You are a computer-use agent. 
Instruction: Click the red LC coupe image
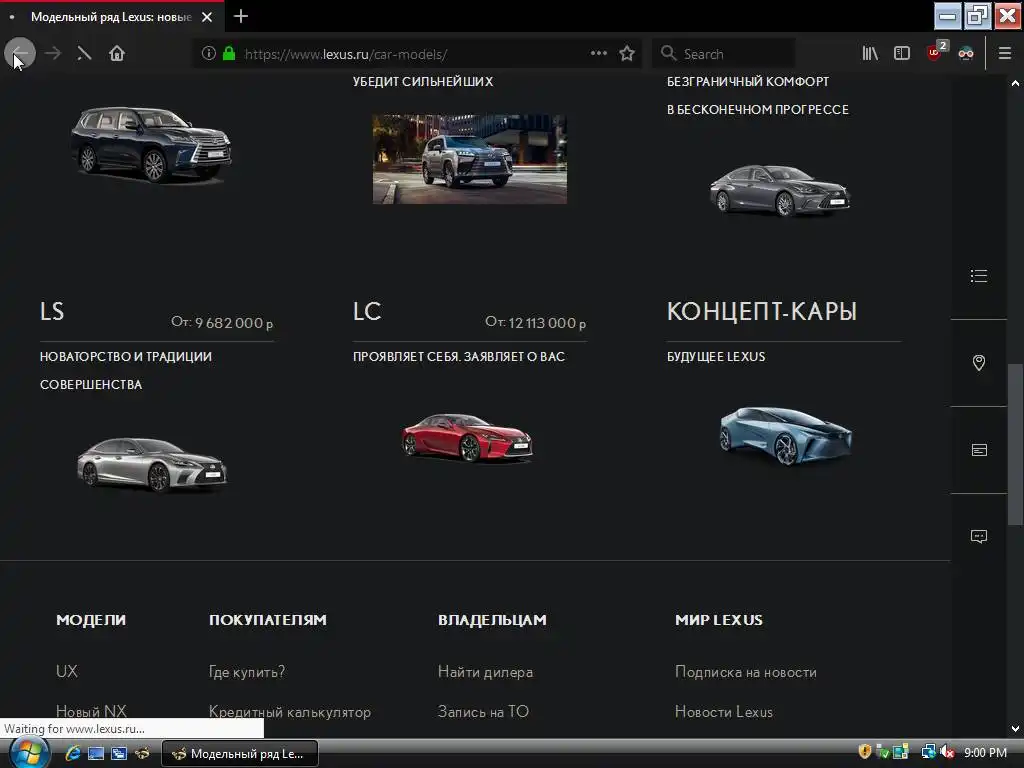pos(468,437)
